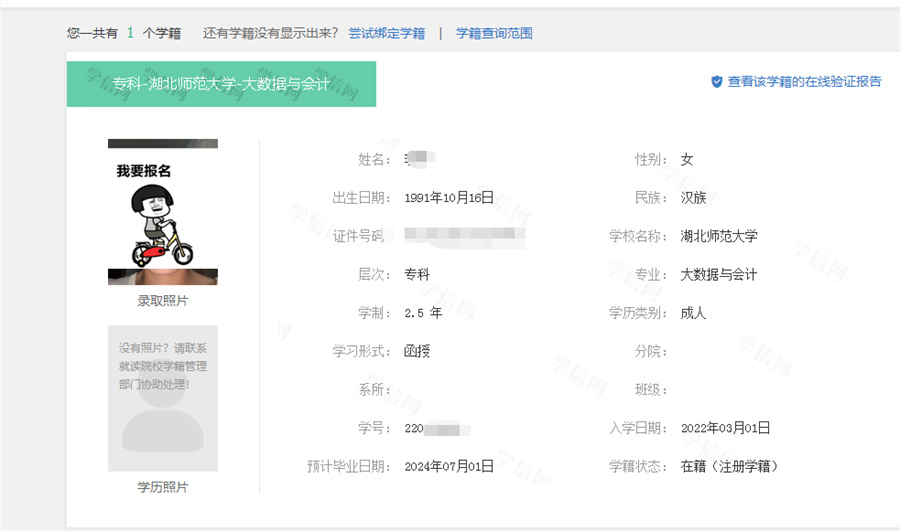Select the 专科-湖北师范大学-大数据与会计 tab

tap(222, 84)
